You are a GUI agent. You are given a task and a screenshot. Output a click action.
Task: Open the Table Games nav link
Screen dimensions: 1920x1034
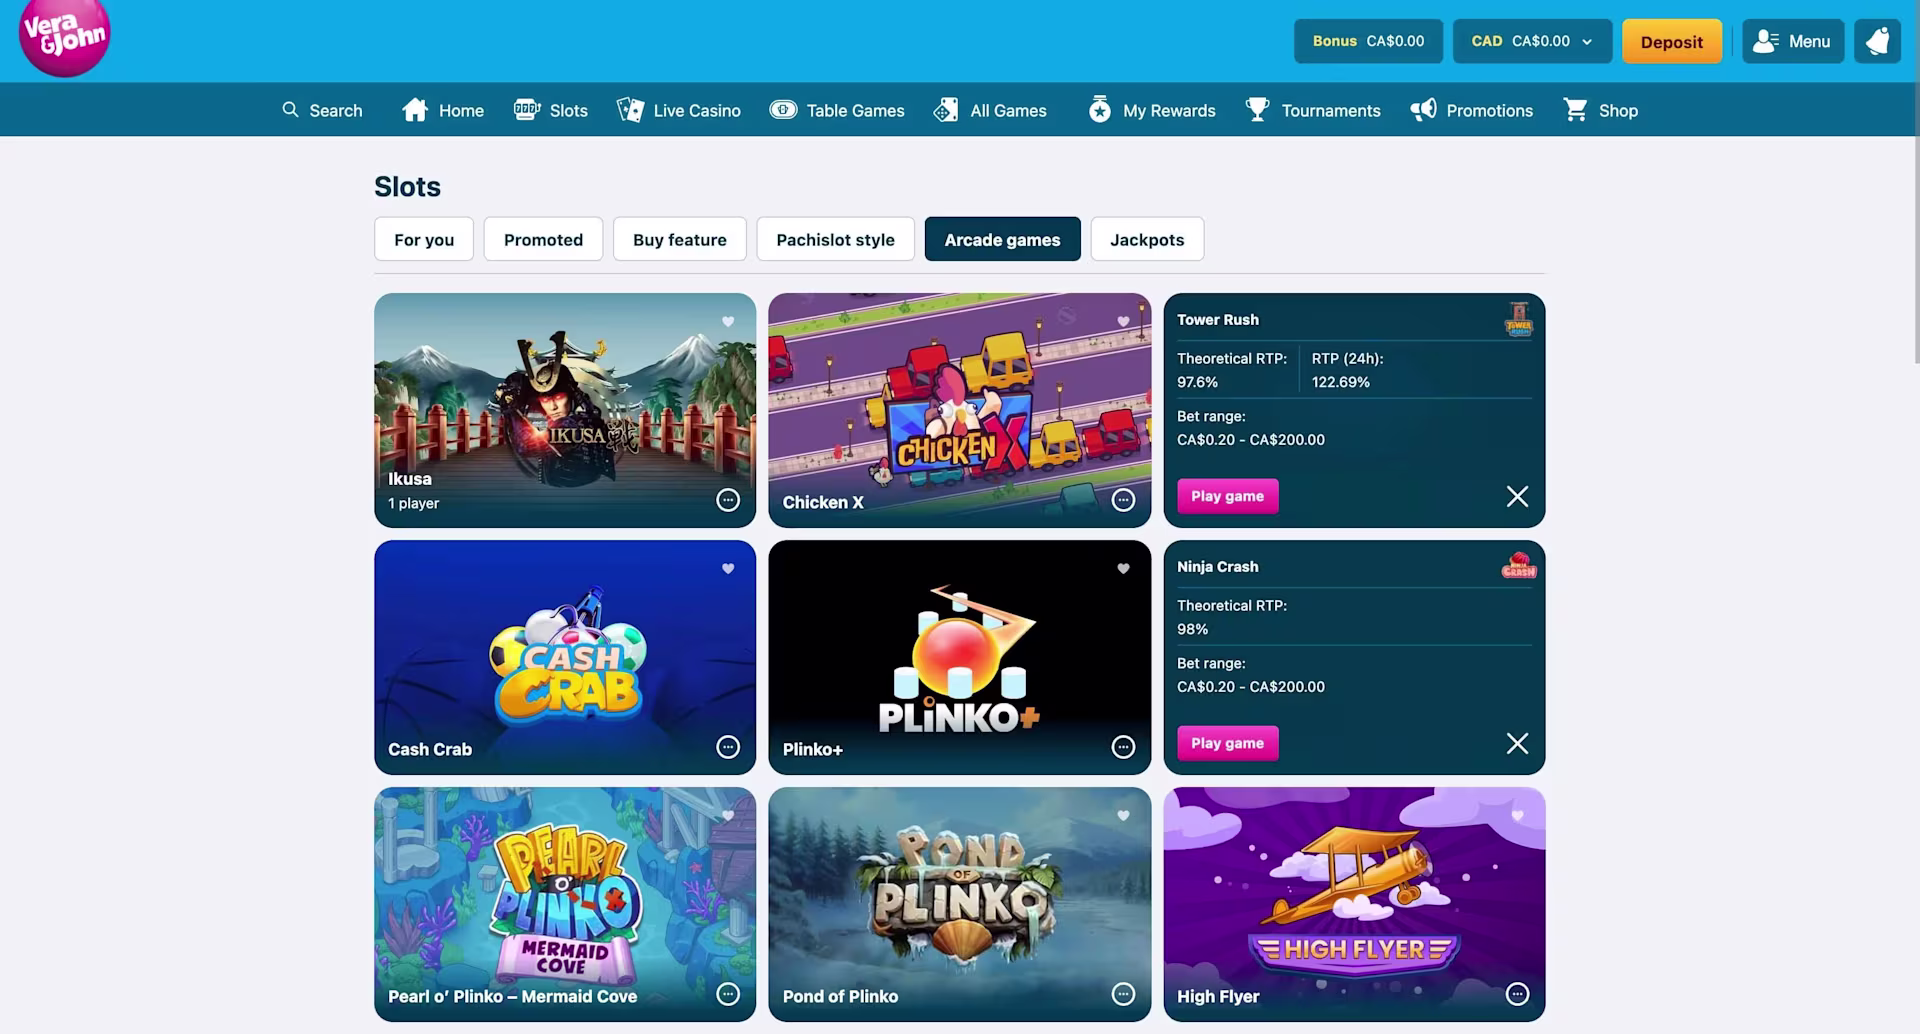click(837, 110)
